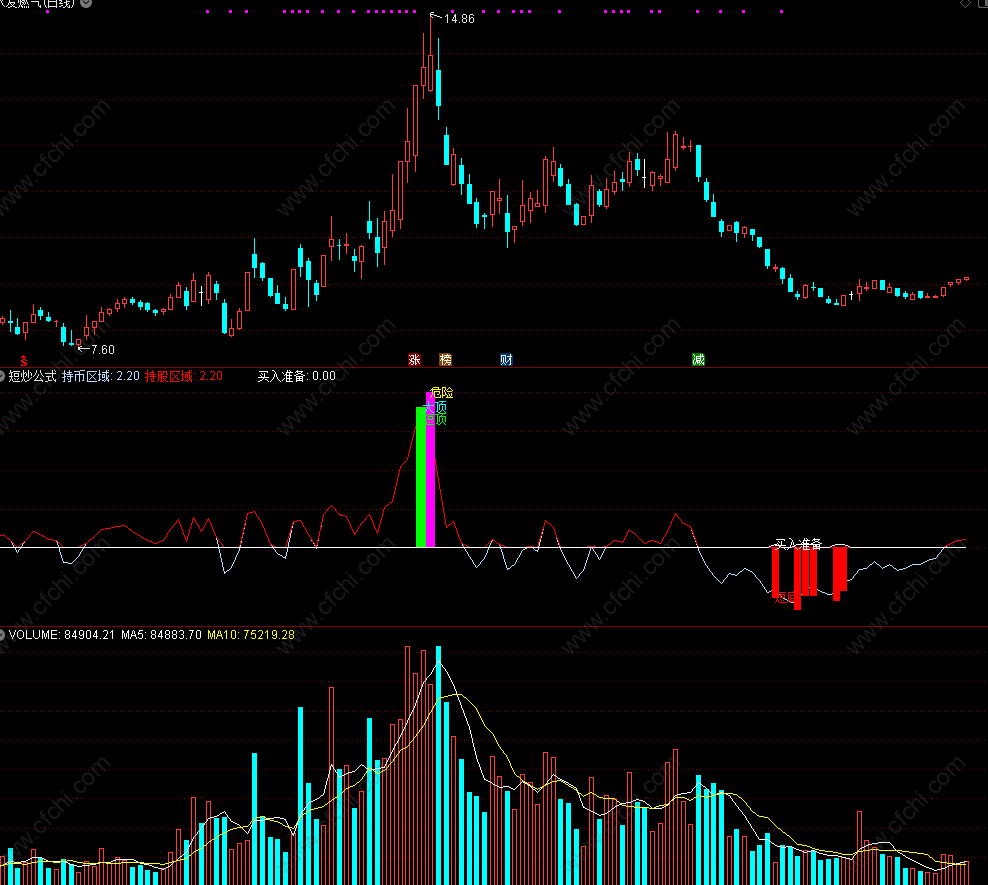This screenshot has width=988, height=885.
Task: Click the red $ marker below the candles
Action: pos(24,361)
